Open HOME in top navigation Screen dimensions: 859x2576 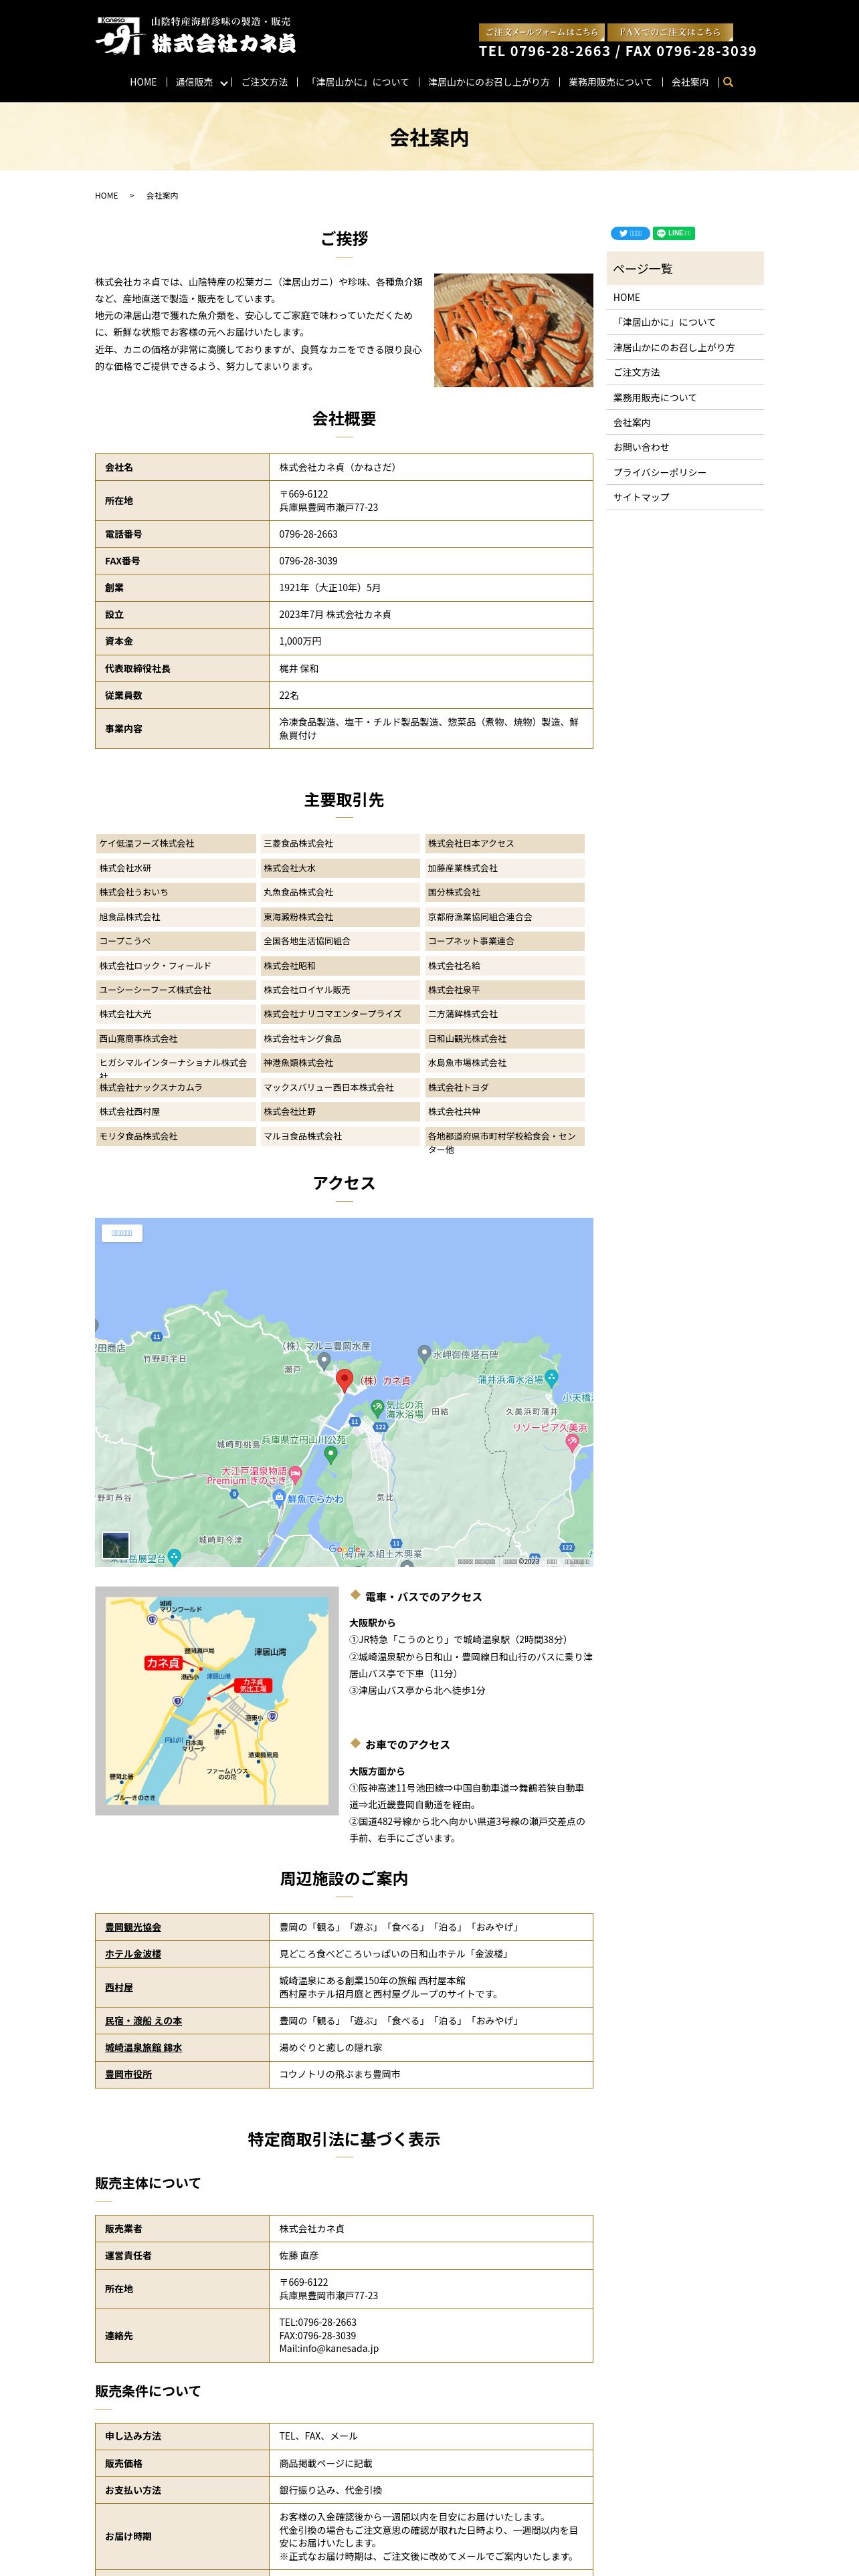click(143, 82)
